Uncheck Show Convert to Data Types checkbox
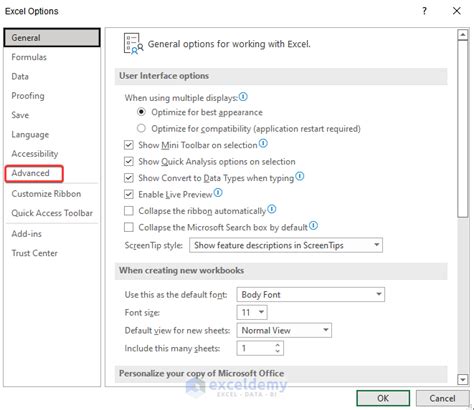Image resolution: width=474 pixels, height=410 pixels. 129,178
